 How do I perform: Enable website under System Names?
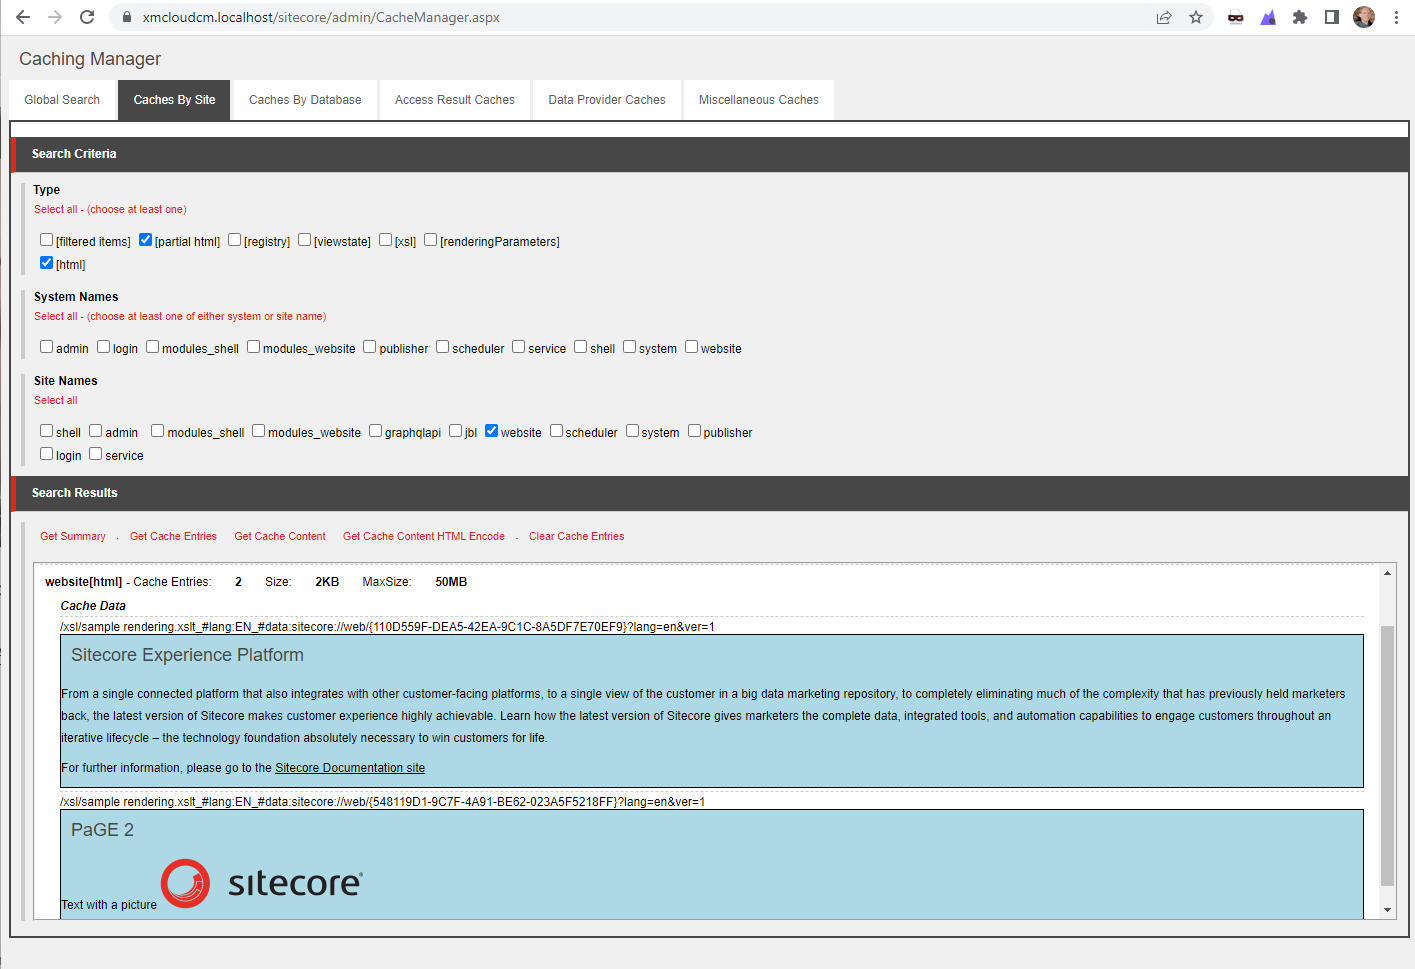pos(691,347)
